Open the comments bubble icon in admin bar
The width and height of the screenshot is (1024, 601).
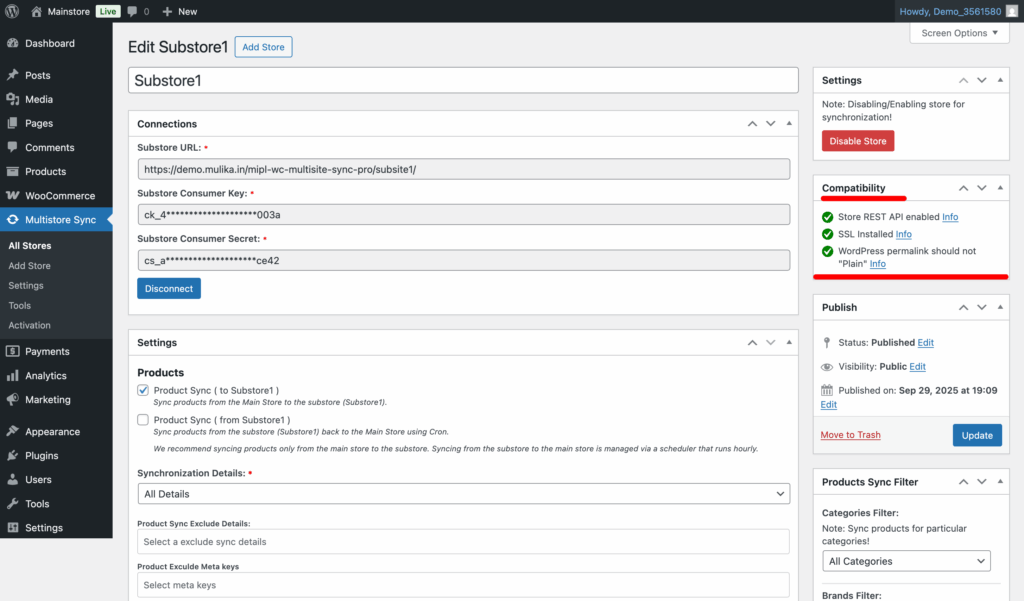[x=133, y=11]
